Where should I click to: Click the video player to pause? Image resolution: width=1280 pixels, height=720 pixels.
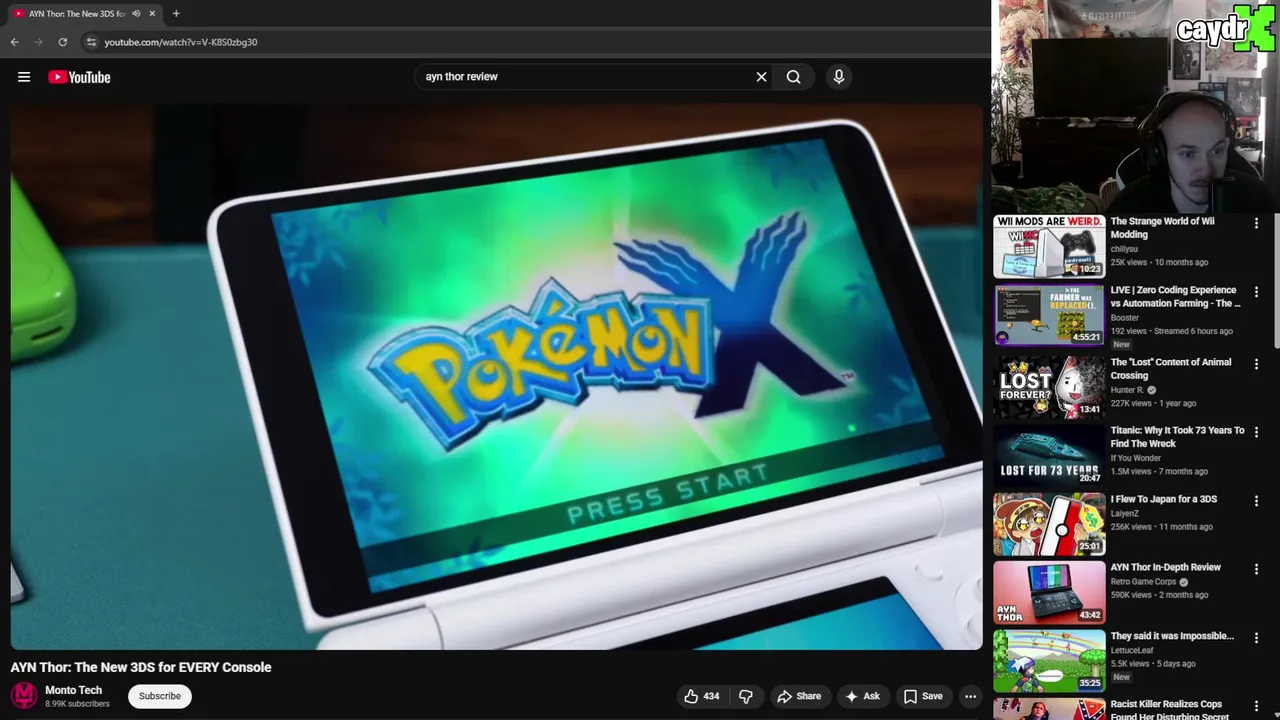tap(497, 377)
